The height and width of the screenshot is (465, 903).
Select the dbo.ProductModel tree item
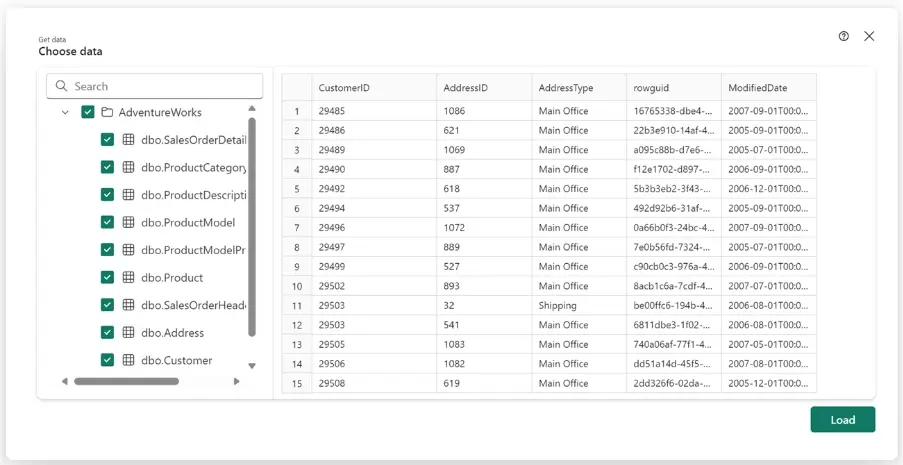pos(188,222)
